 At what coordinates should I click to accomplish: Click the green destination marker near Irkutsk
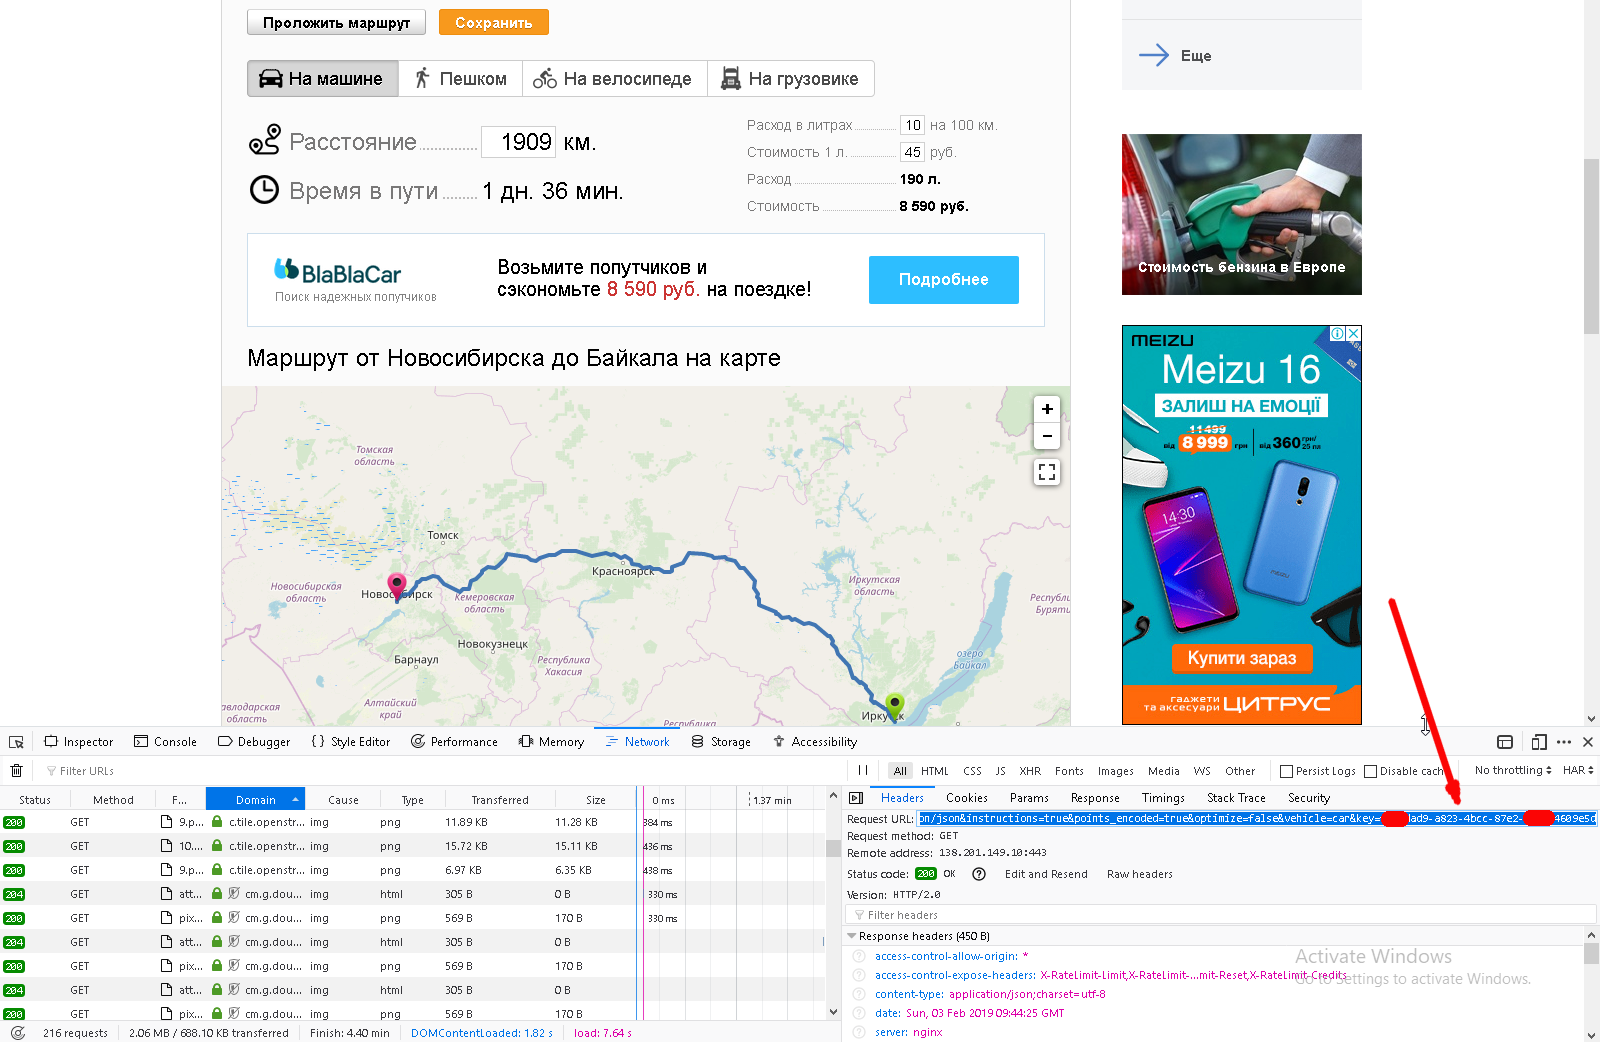[x=895, y=706]
